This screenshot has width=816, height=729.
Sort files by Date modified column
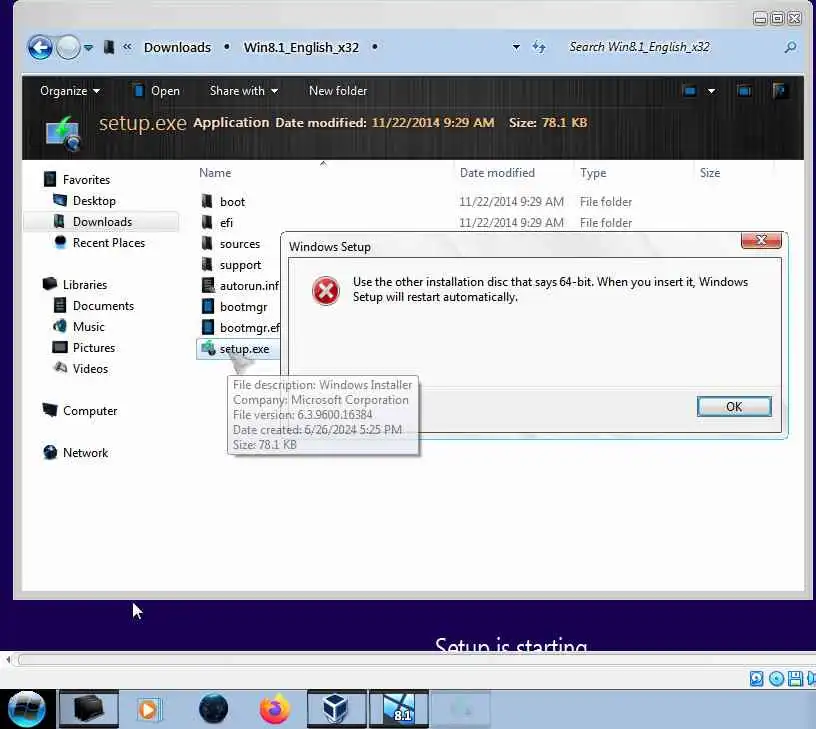[497, 173]
